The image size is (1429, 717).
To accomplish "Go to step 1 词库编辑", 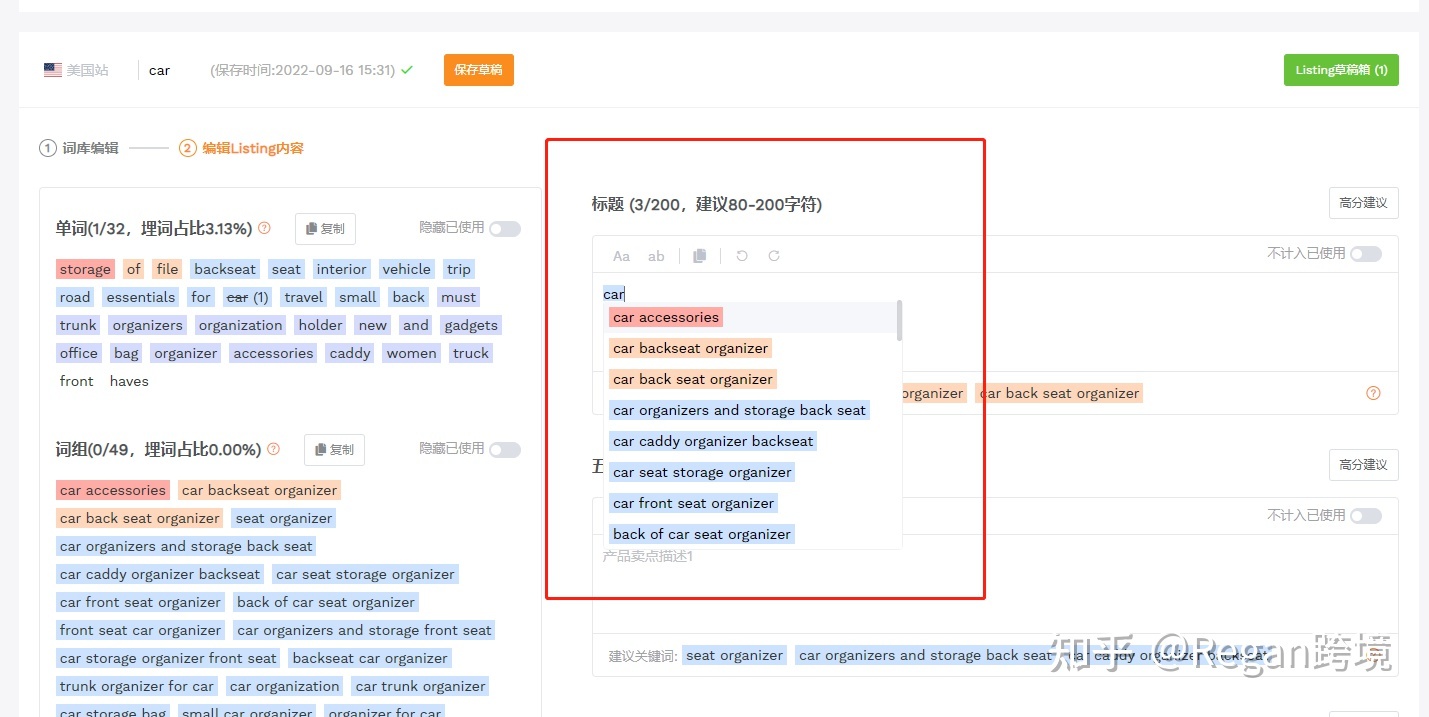I will [x=79, y=148].
